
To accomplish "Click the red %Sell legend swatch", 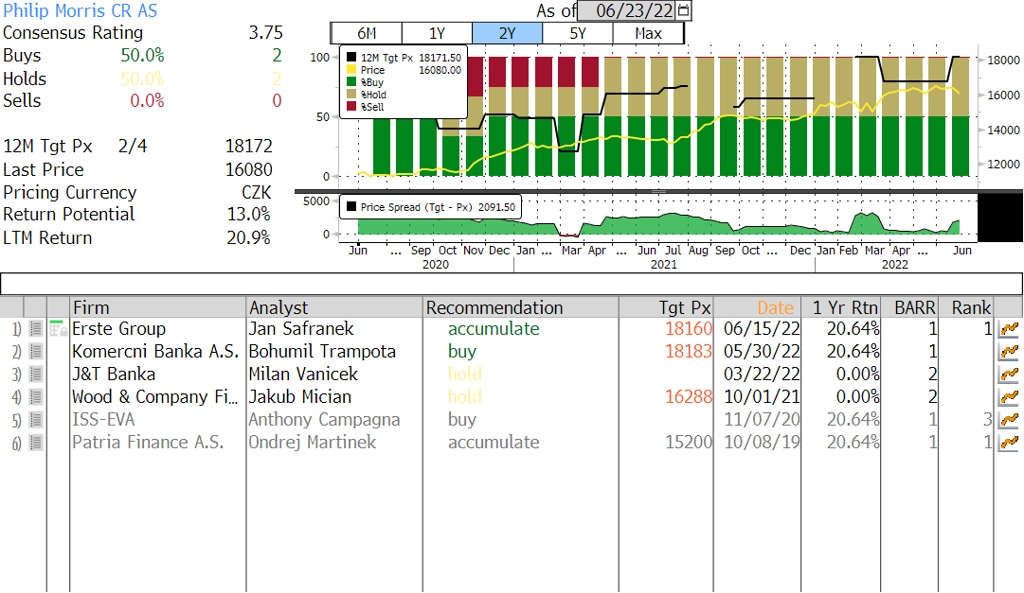I will point(351,106).
